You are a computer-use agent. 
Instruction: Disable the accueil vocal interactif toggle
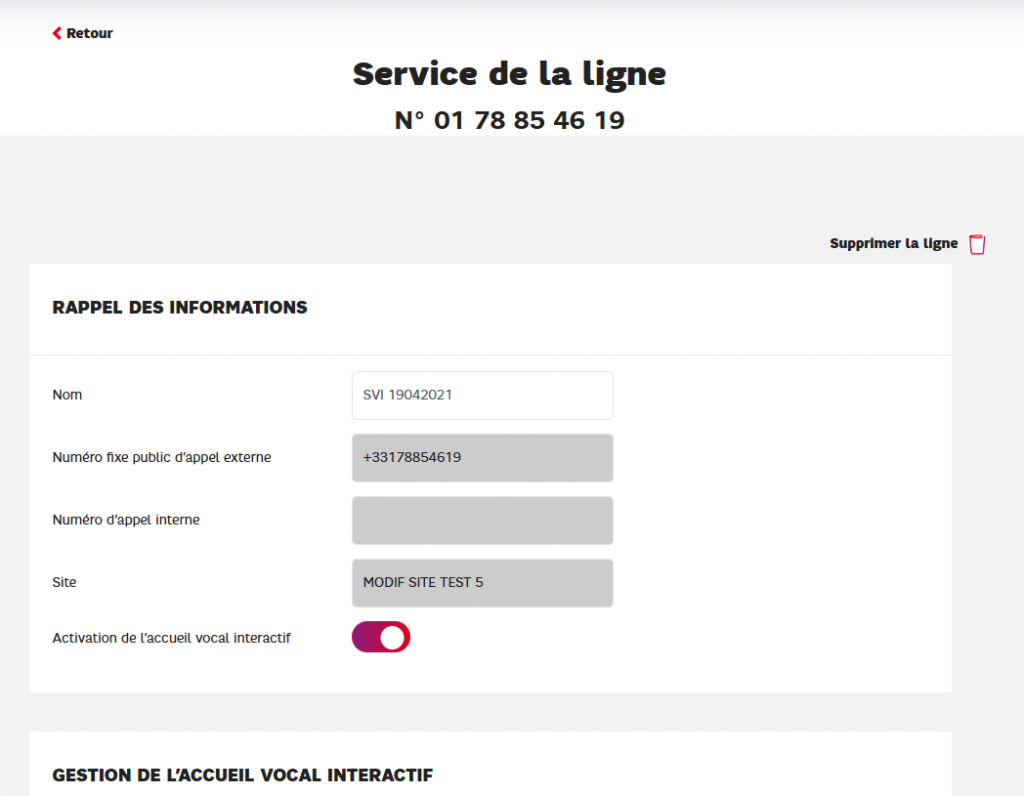click(381, 637)
